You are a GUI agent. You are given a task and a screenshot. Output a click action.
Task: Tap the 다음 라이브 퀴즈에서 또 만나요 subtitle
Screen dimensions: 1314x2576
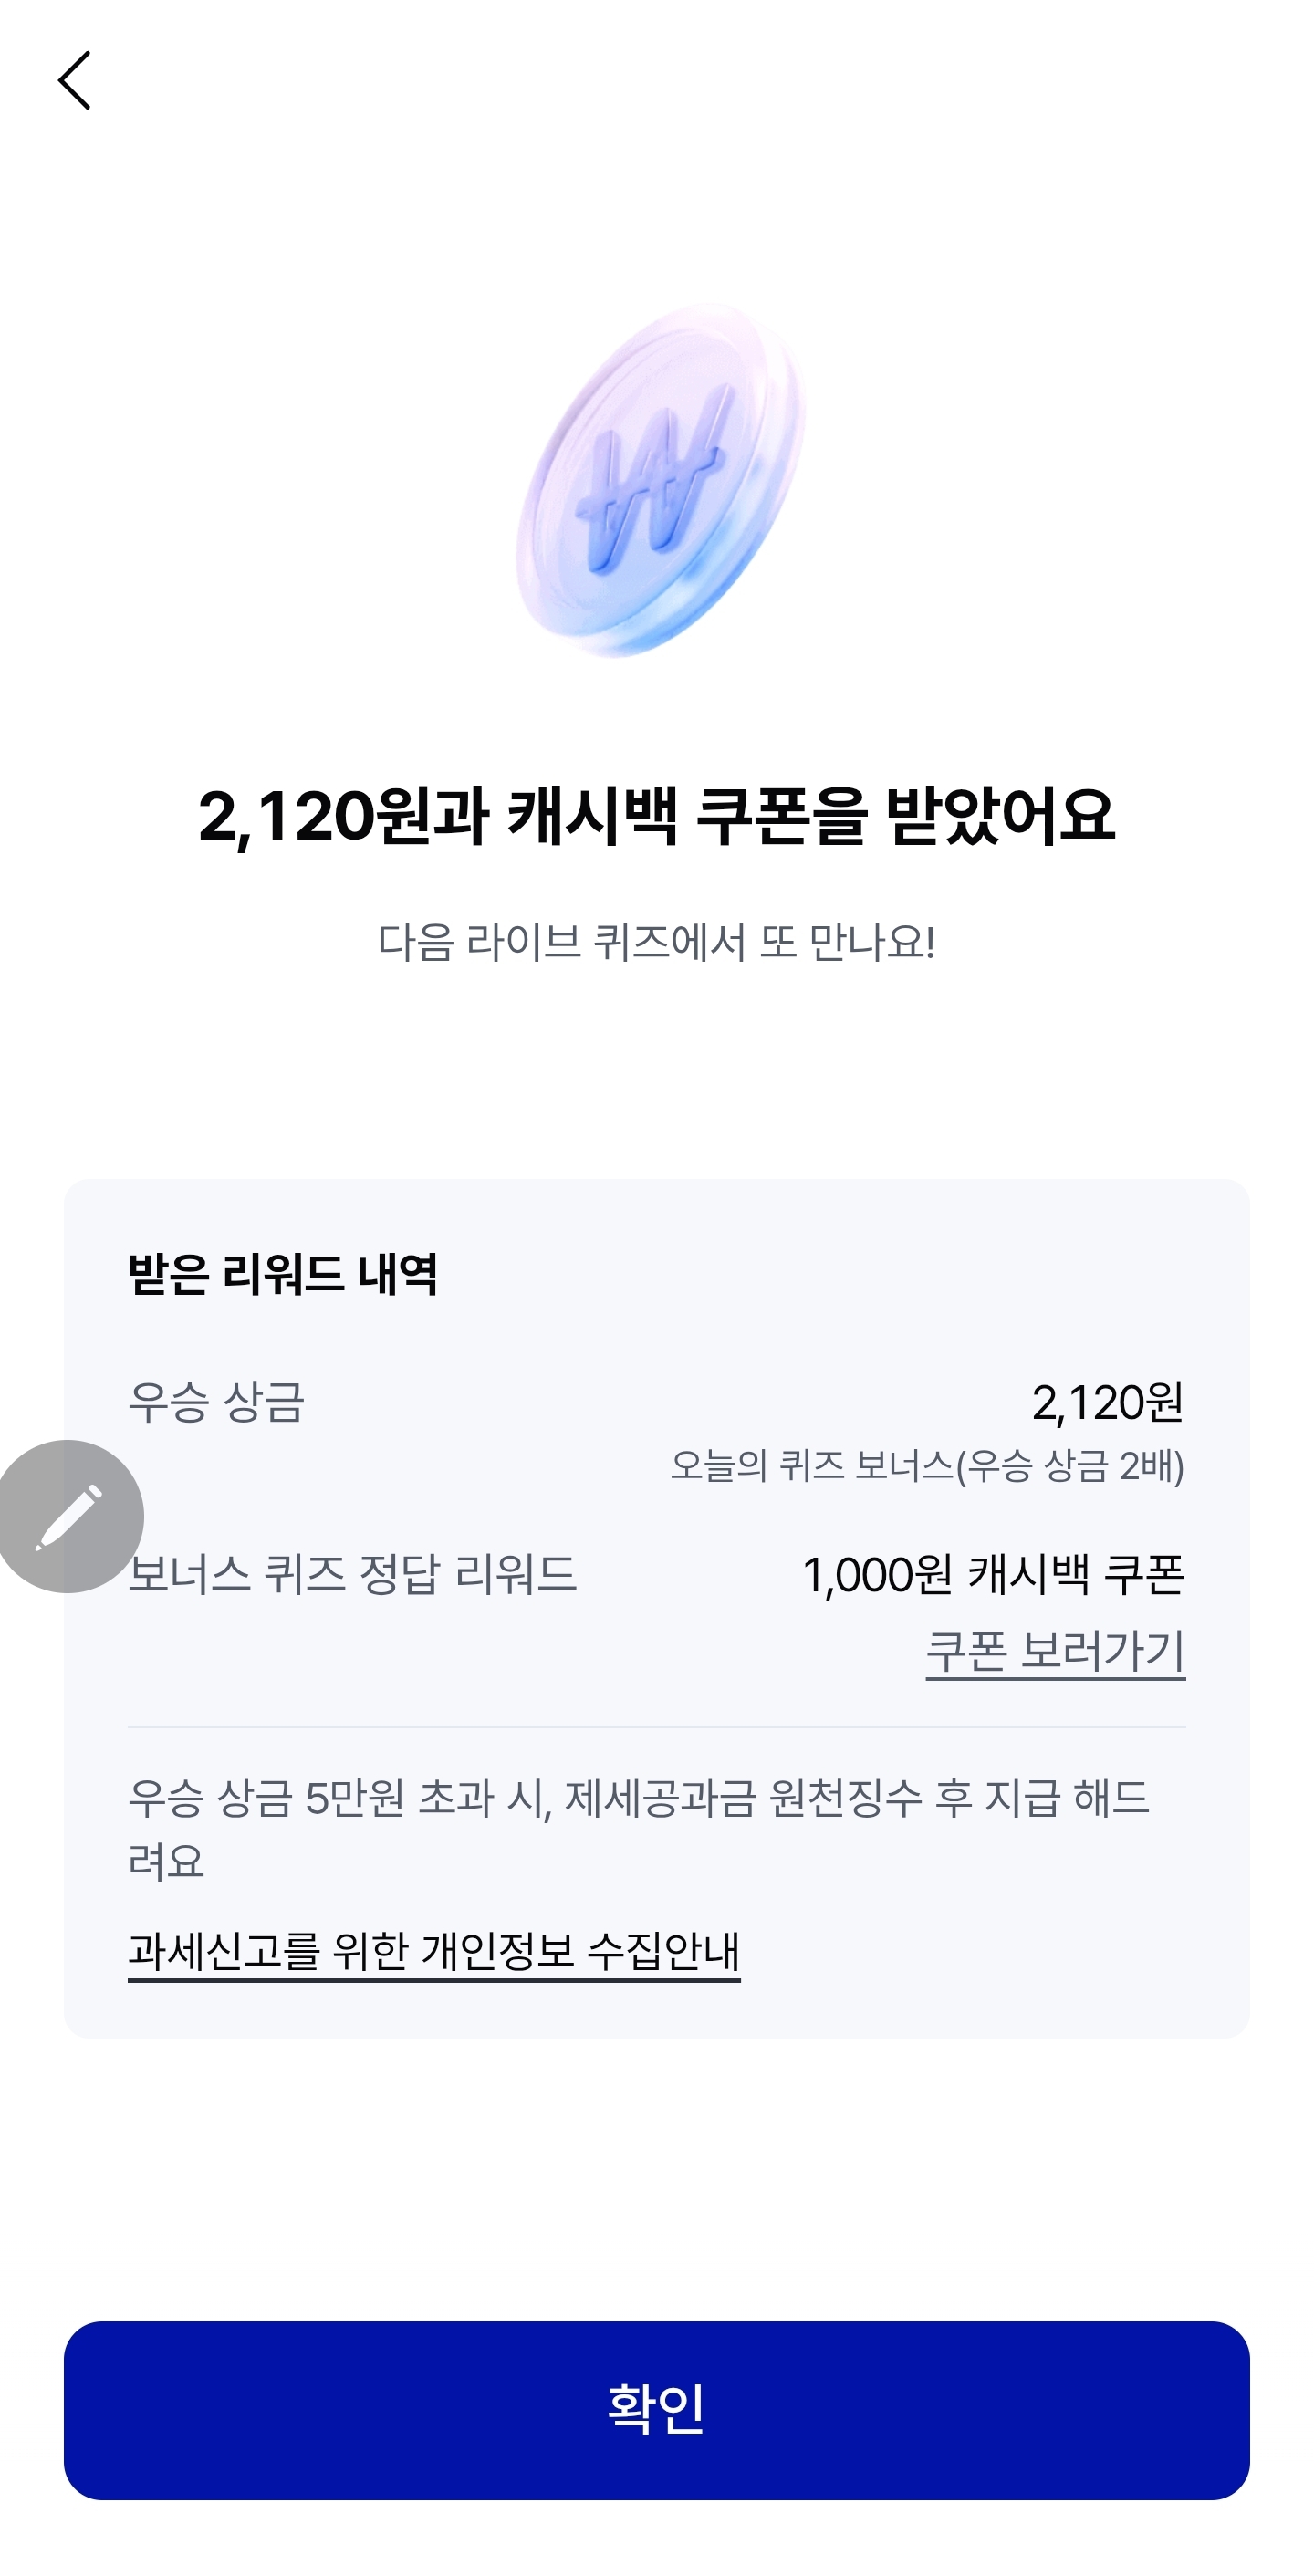tap(657, 942)
